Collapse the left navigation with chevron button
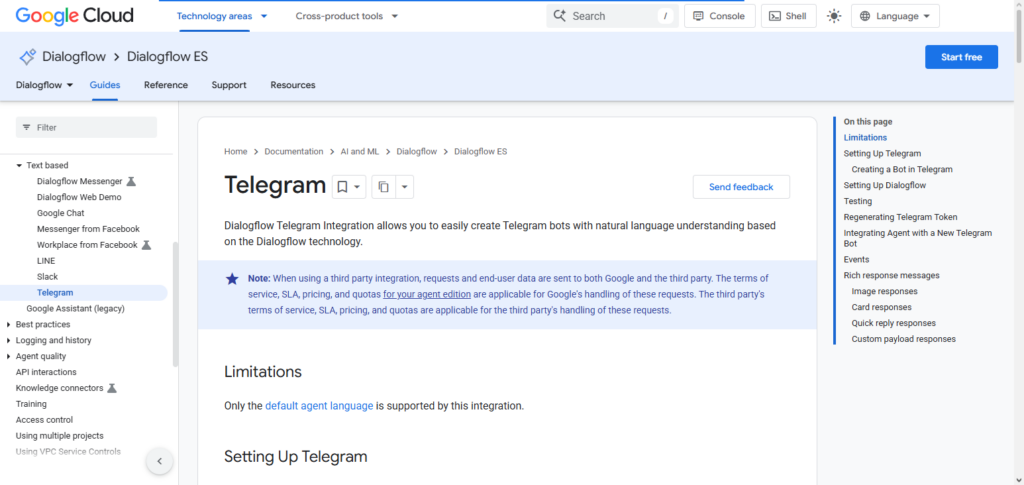 click(159, 461)
